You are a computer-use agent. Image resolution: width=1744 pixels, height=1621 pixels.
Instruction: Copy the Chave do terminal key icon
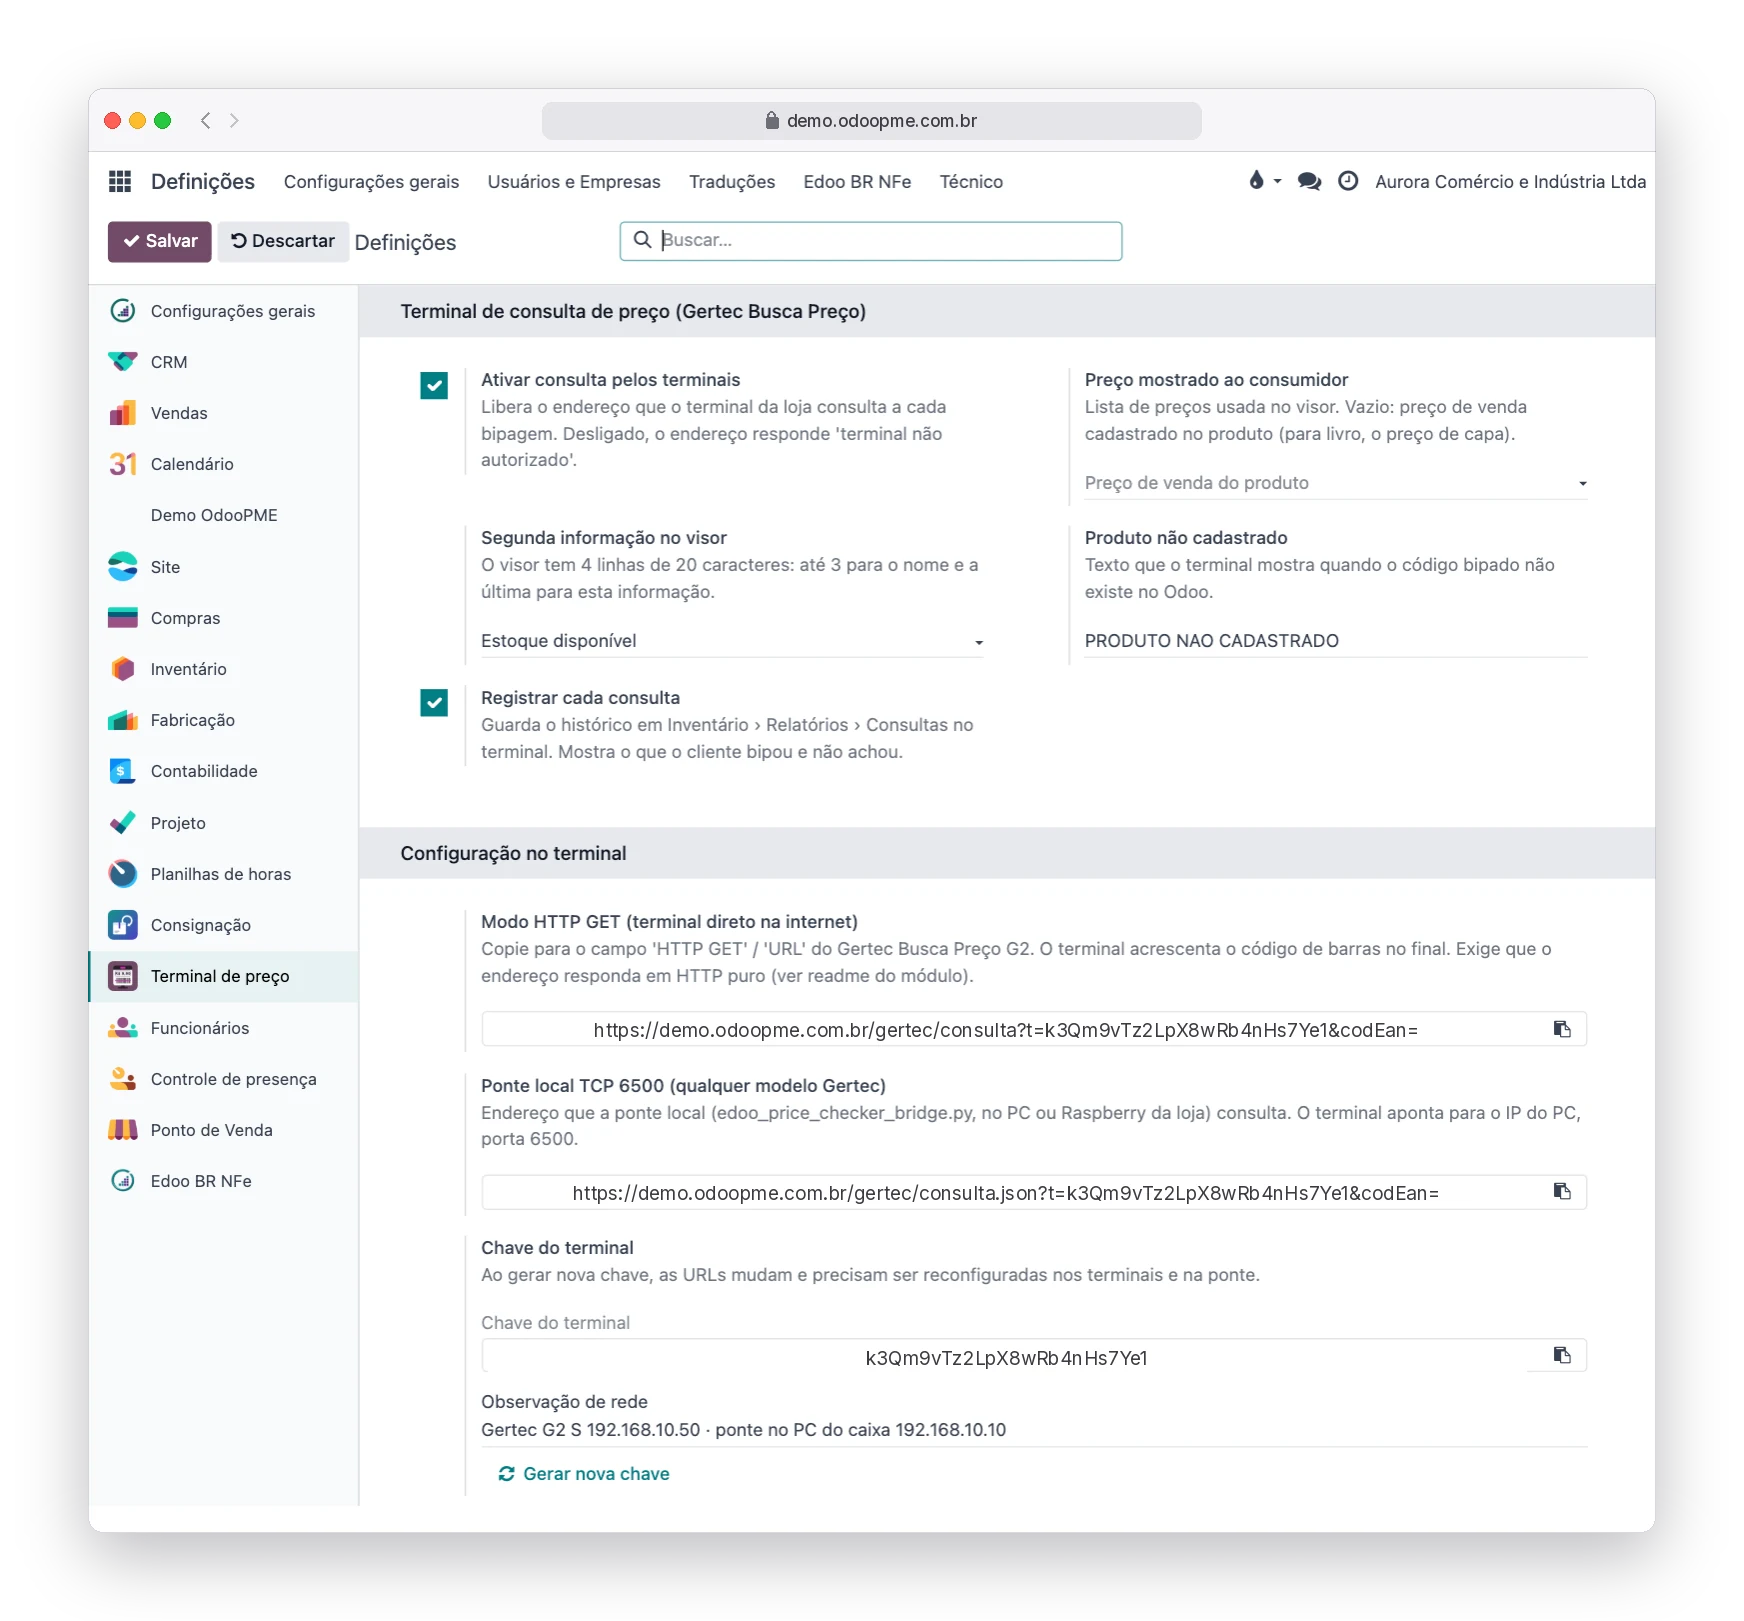(1562, 1355)
